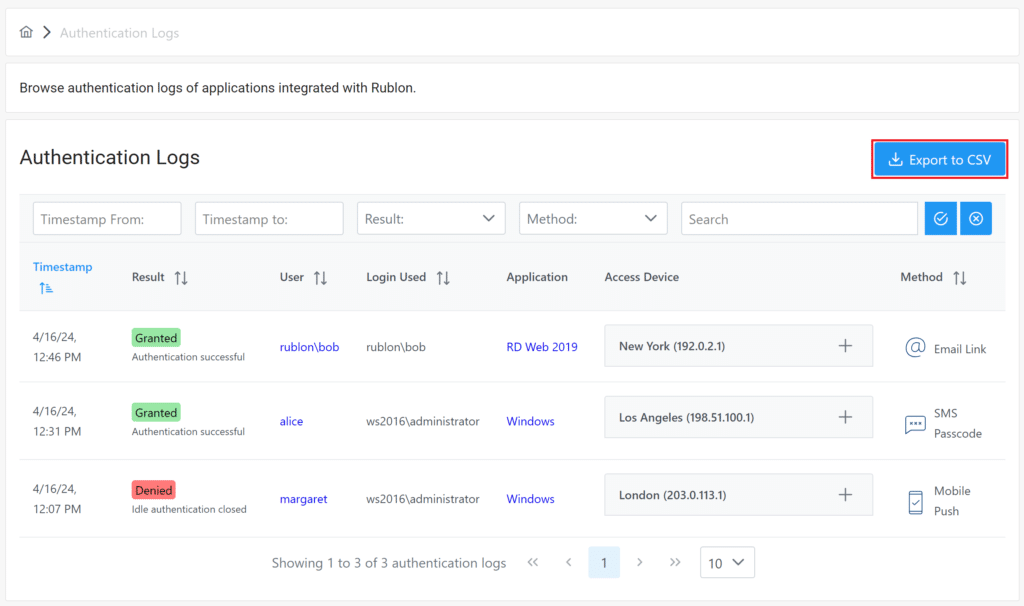Expand Los Angeles access device details
This screenshot has width=1024, height=606.
click(x=845, y=417)
